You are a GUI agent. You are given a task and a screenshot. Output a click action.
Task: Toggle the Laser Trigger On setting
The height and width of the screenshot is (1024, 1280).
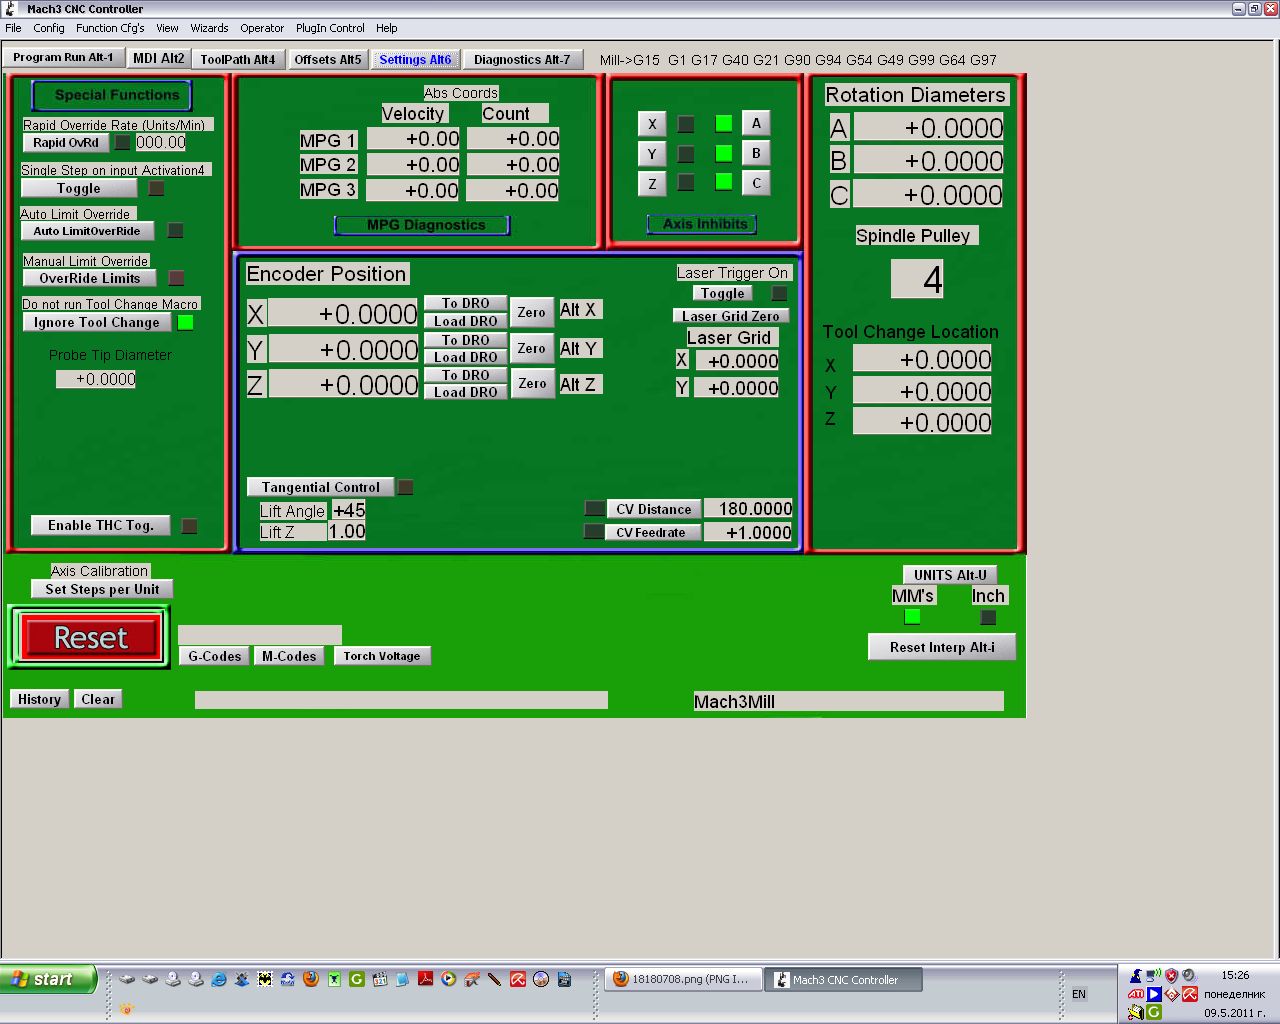point(722,293)
